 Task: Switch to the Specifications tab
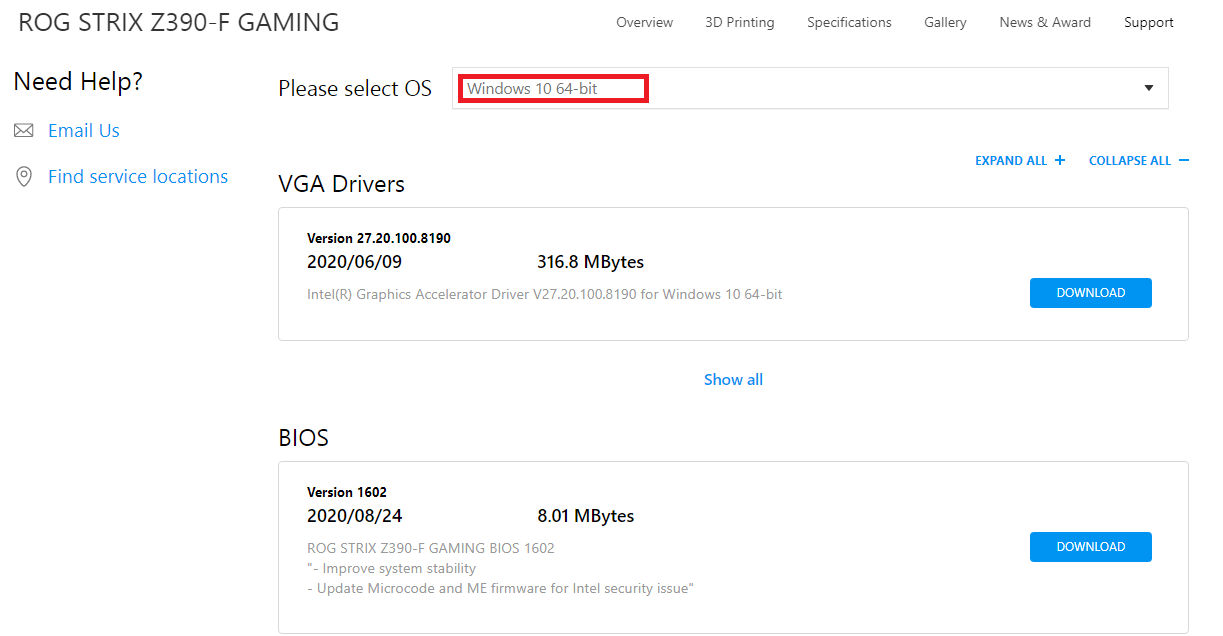click(x=849, y=22)
